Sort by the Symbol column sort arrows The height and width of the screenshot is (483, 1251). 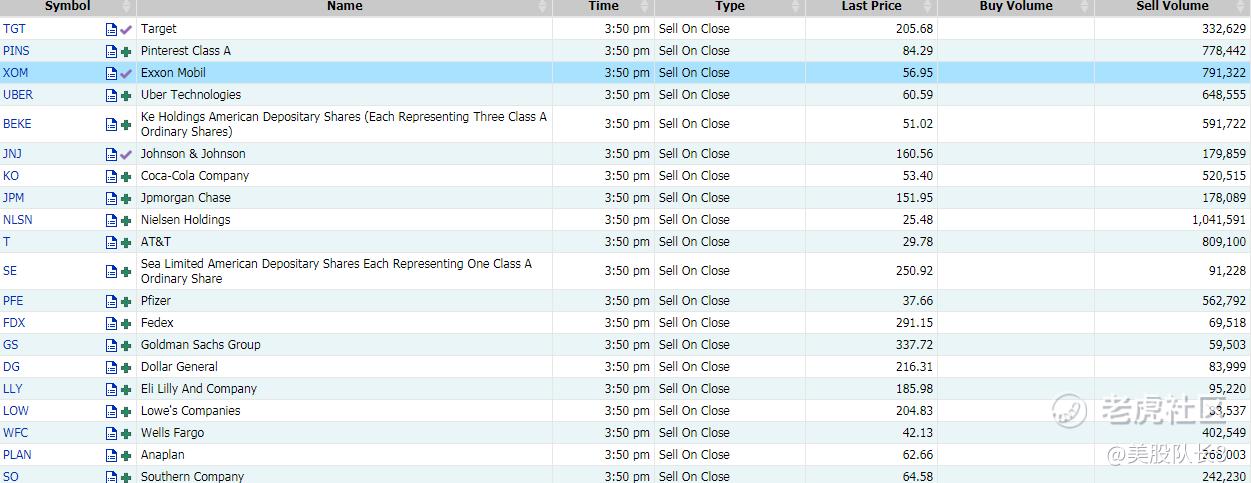tap(126, 6)
